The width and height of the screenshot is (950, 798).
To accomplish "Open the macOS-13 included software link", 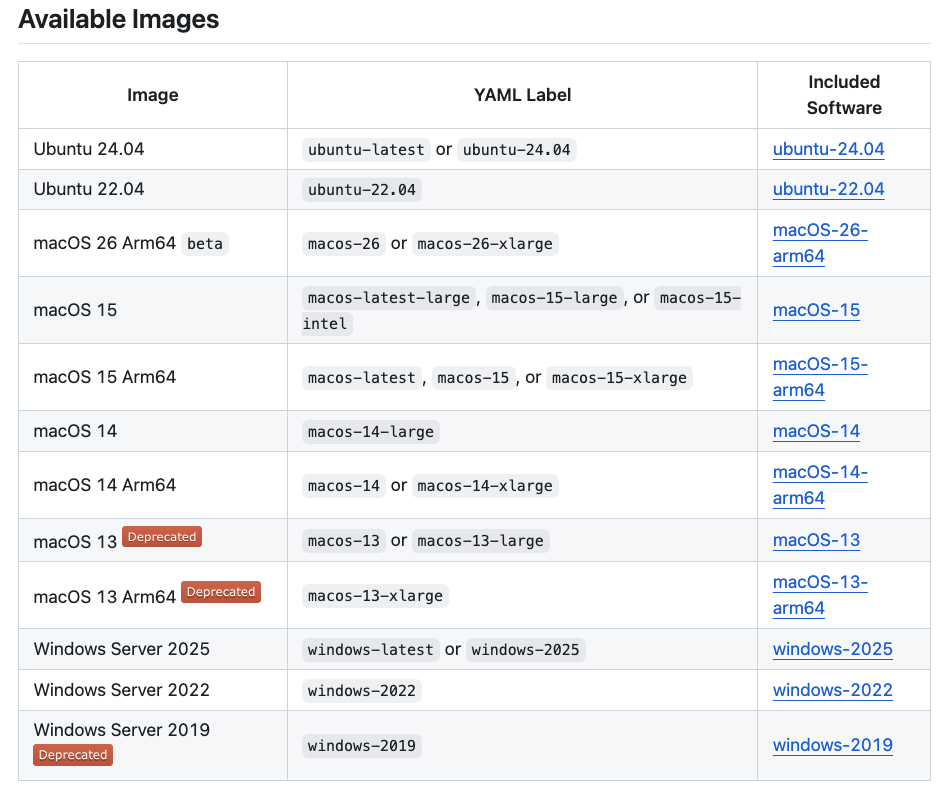I will pyautogui.click(x=816, y=540).
